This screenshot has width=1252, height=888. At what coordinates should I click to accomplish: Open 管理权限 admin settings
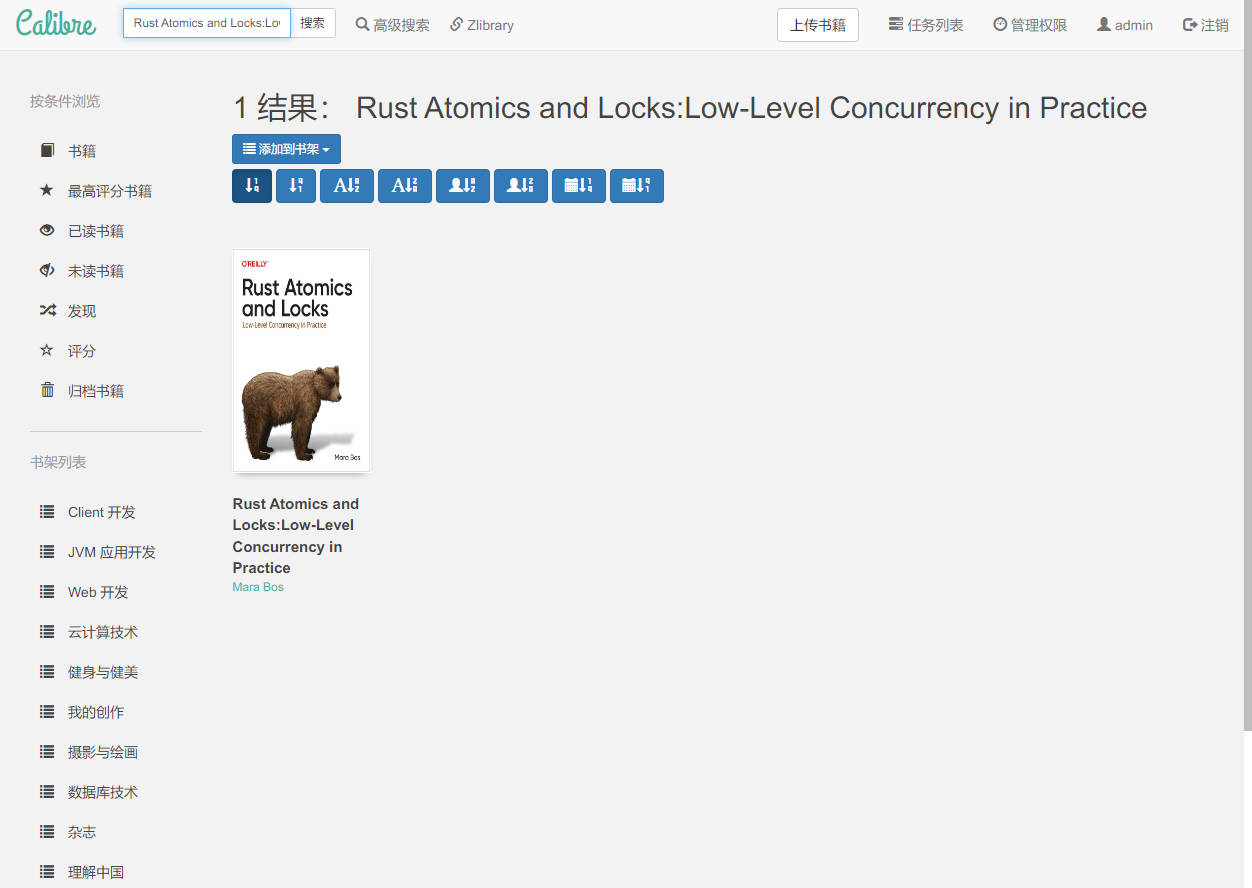[x=1030, y=25]
